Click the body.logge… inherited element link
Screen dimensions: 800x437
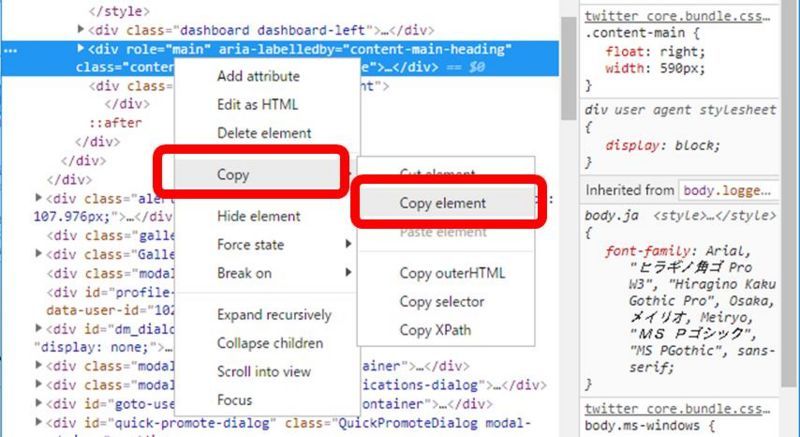[x=727, y=191]
